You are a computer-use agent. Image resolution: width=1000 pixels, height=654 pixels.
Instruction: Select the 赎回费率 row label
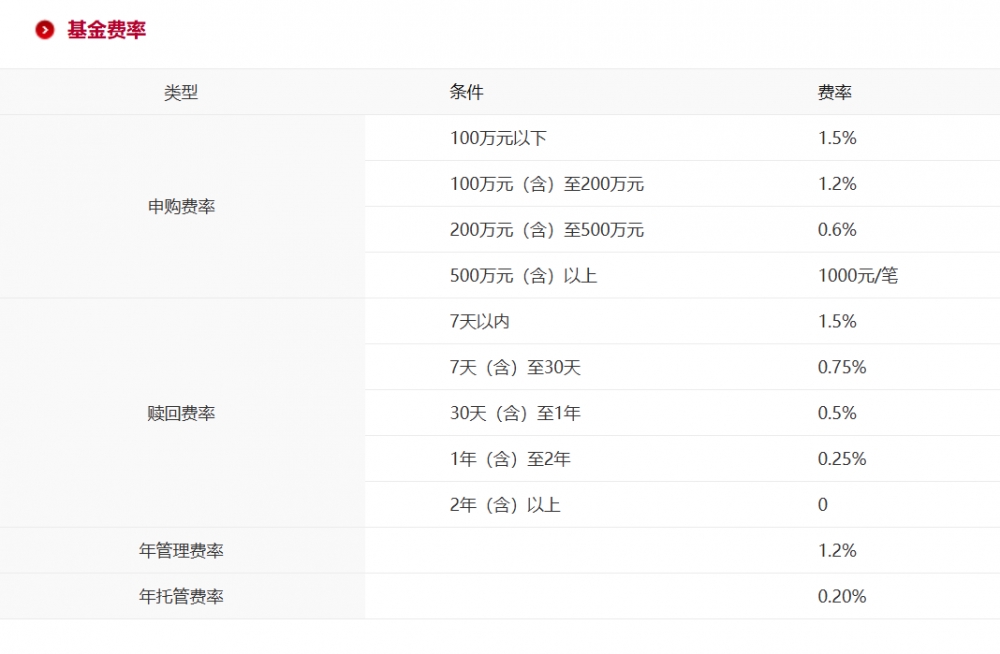point(183,412)
